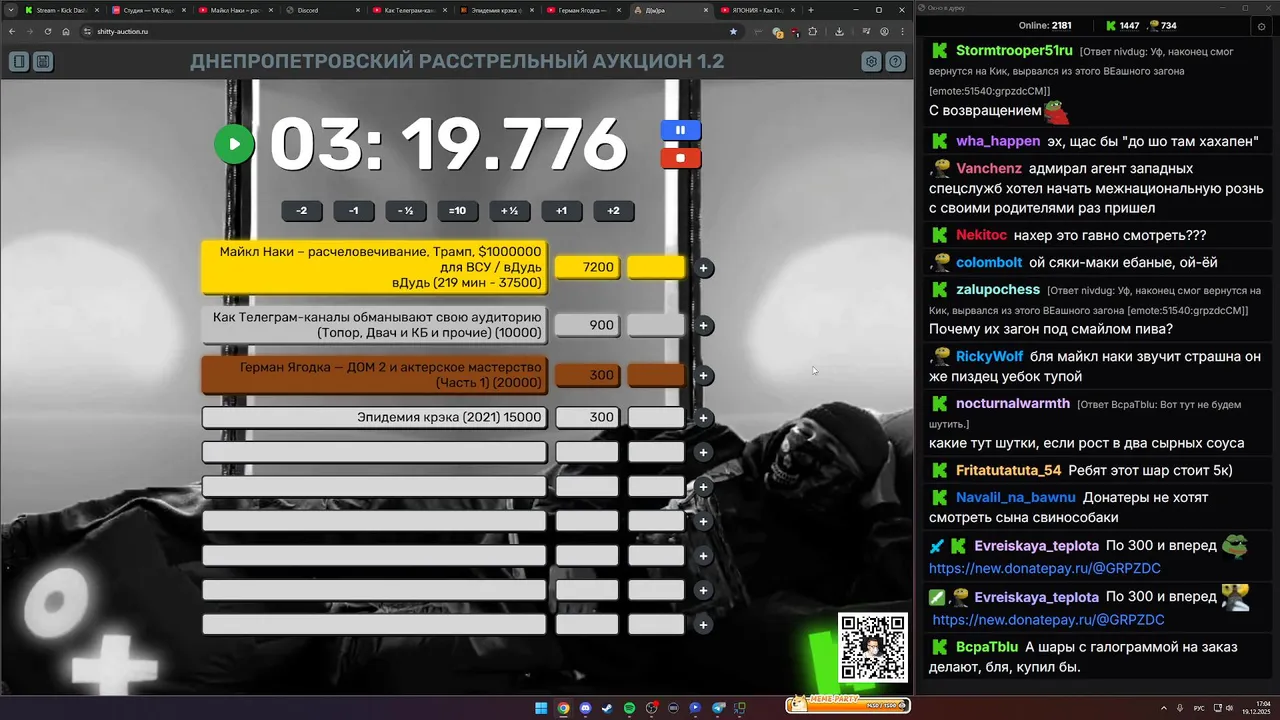Click username nocturnalwarmth in chat
Screen dimensions: 1280x720
pos(1012,403)
